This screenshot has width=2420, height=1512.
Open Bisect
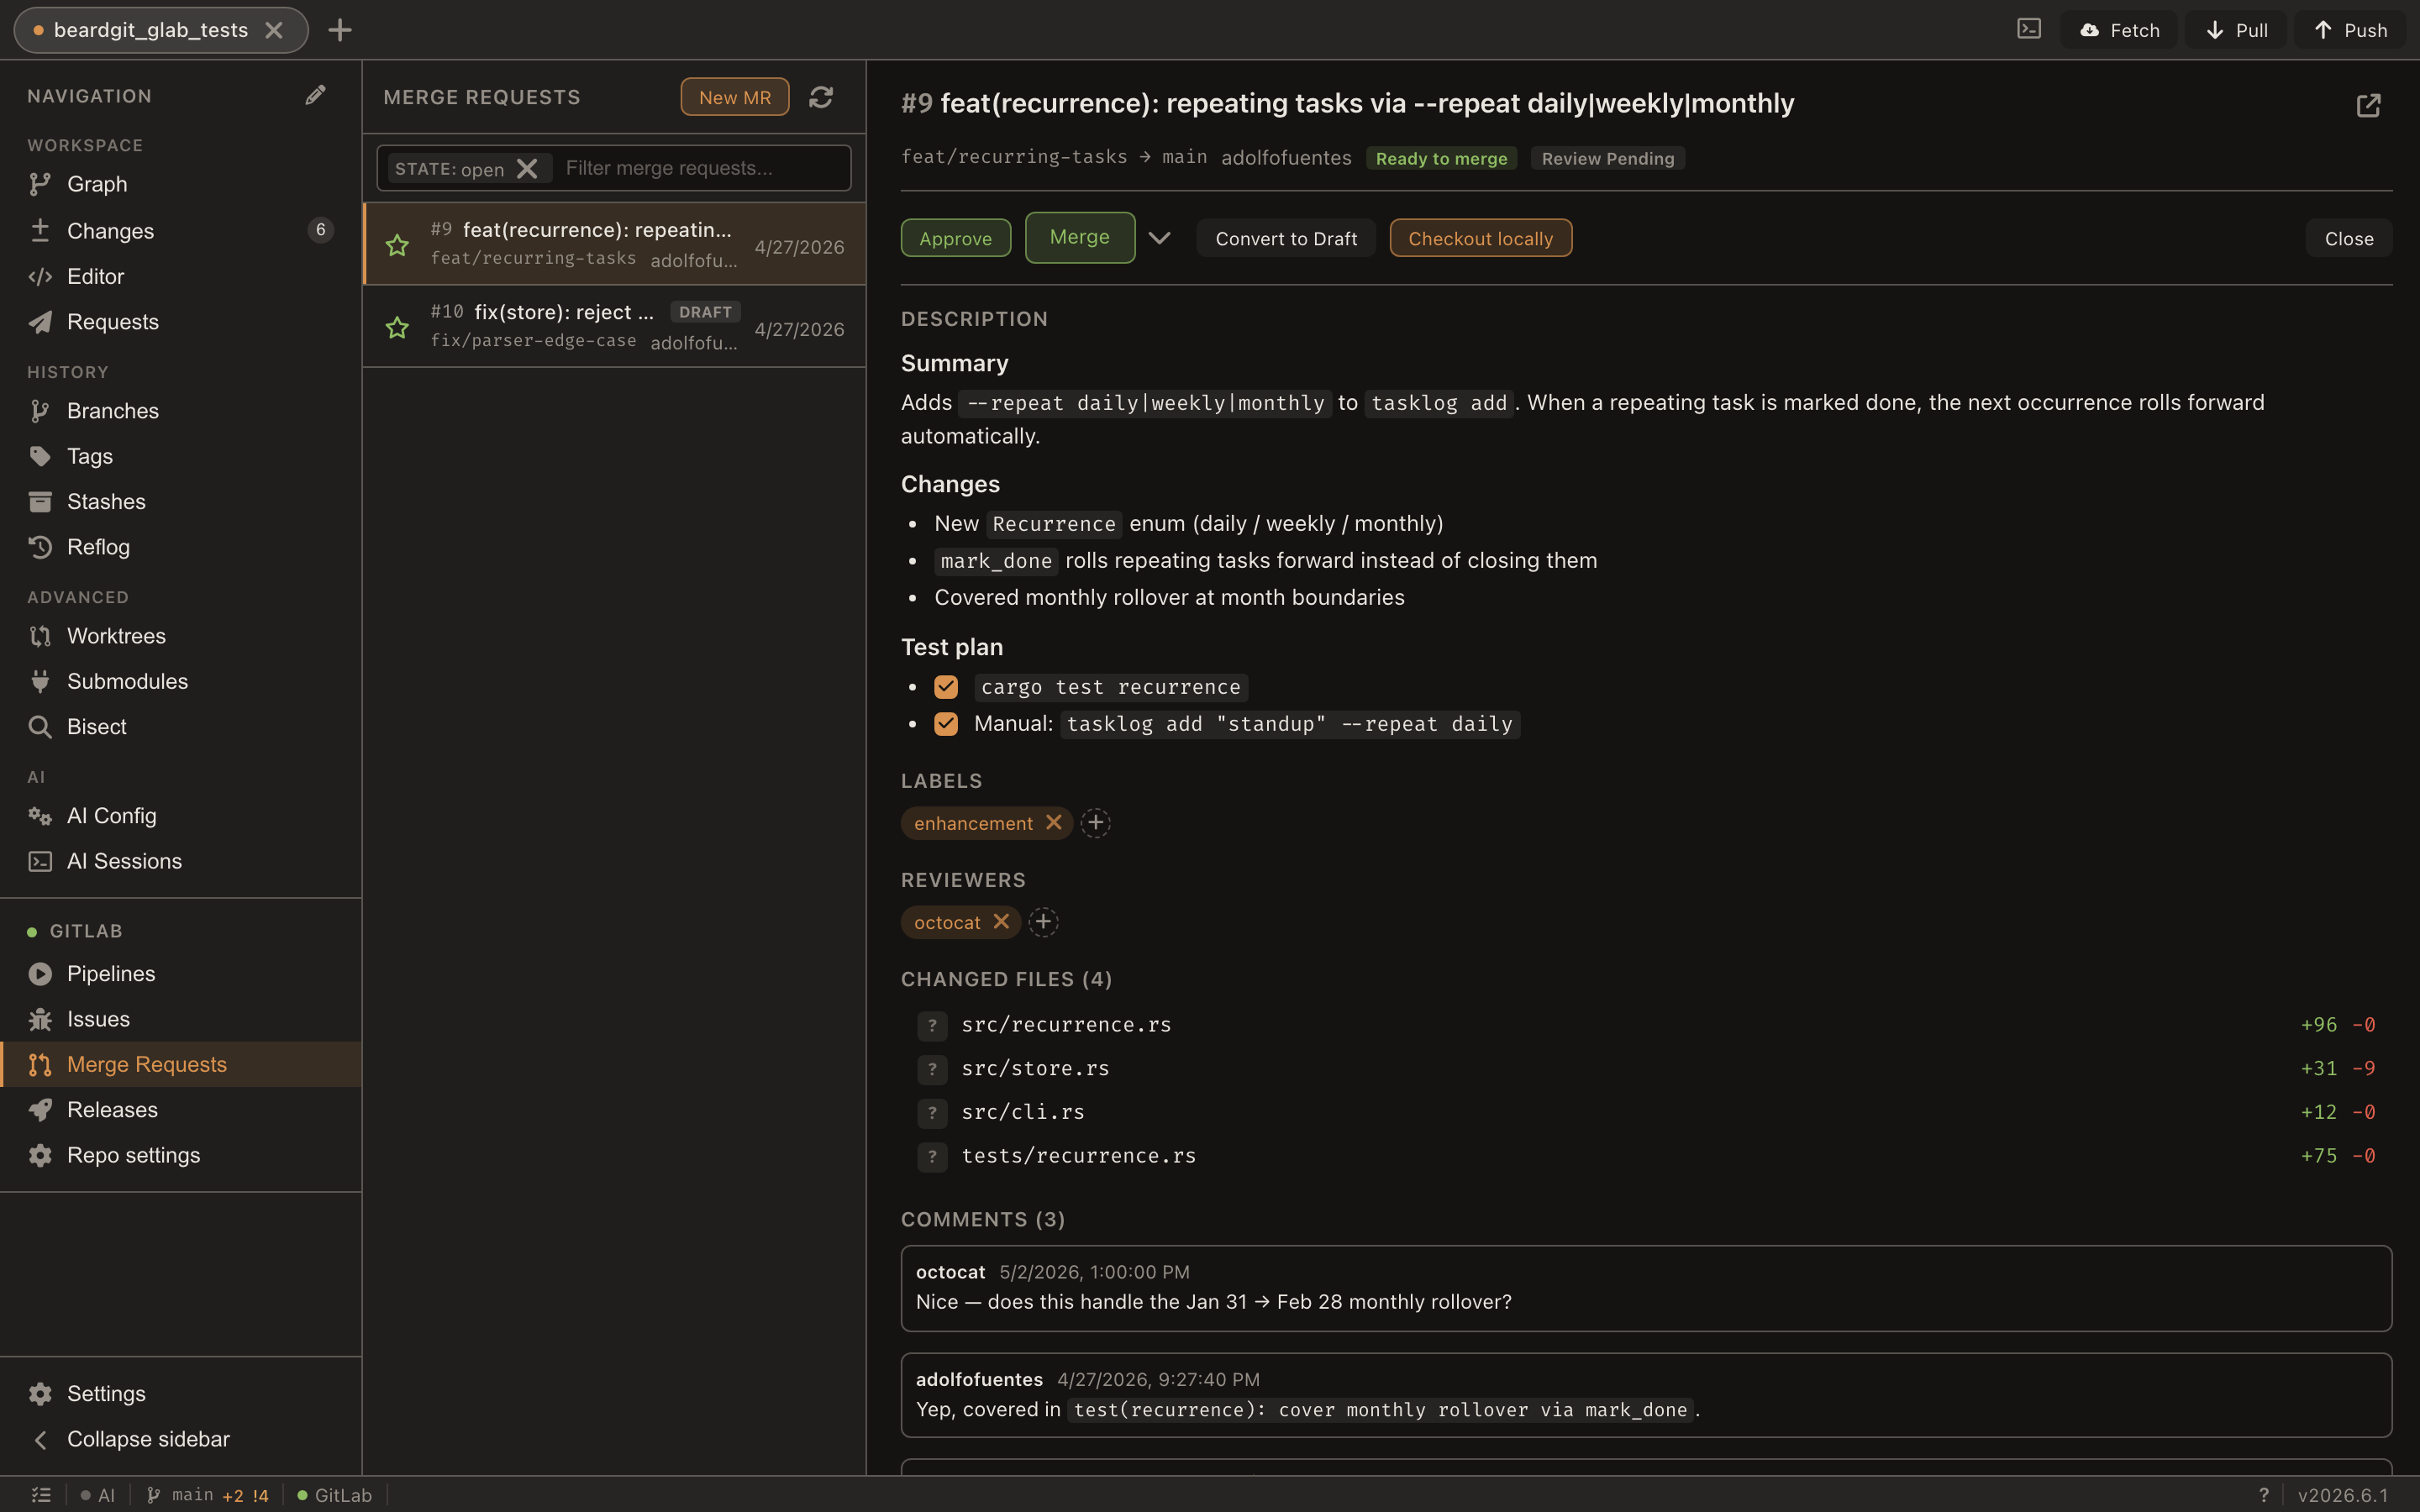point(180,727)
